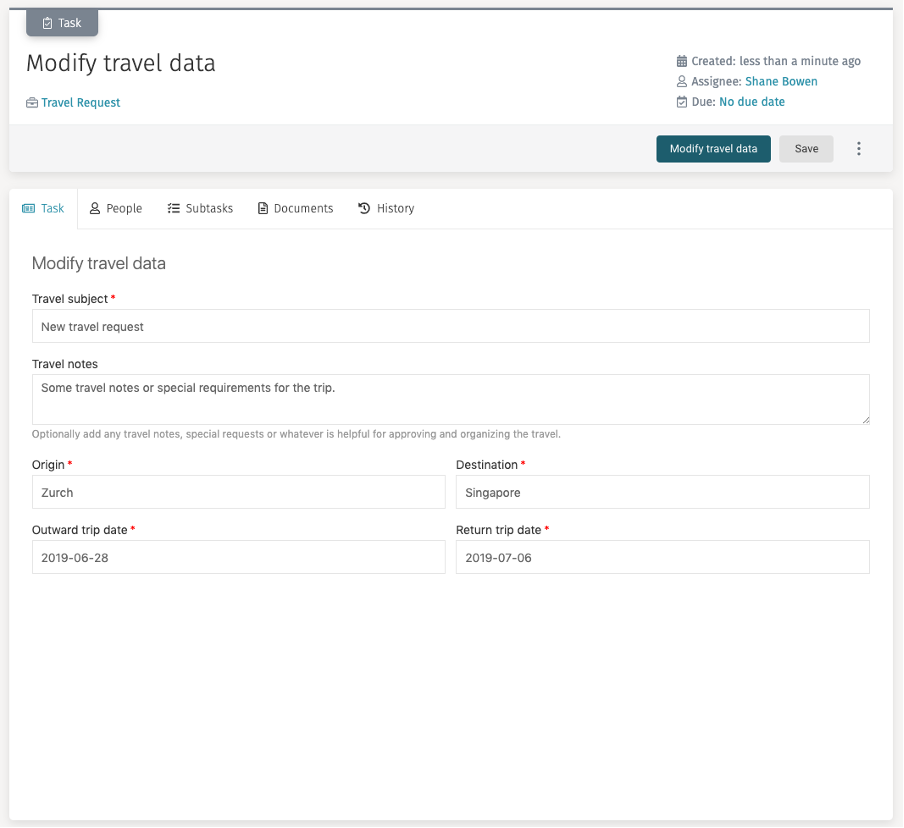Viewport: 904px width, 828px height.
Task: Click the Return trip date field
Action: (x=662, y=557)
